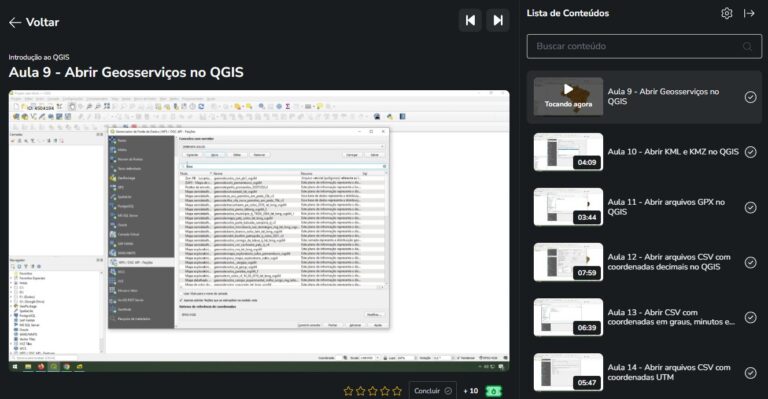Click File Explorer icon on video taskbar
The image size is (768, 399).
pos(28,366)
